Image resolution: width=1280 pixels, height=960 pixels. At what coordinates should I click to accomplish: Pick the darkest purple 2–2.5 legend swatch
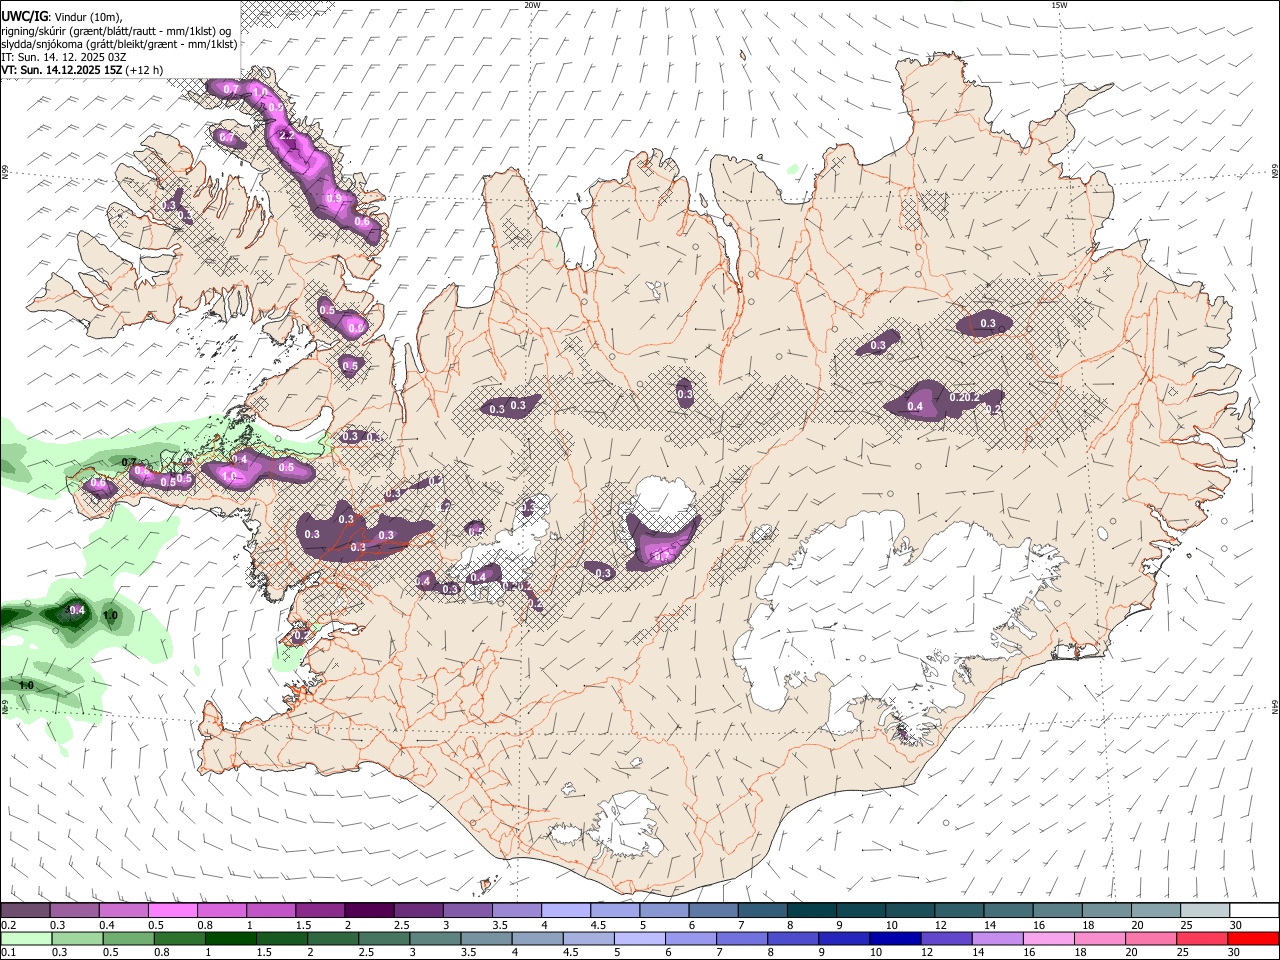tap(368, 910)
